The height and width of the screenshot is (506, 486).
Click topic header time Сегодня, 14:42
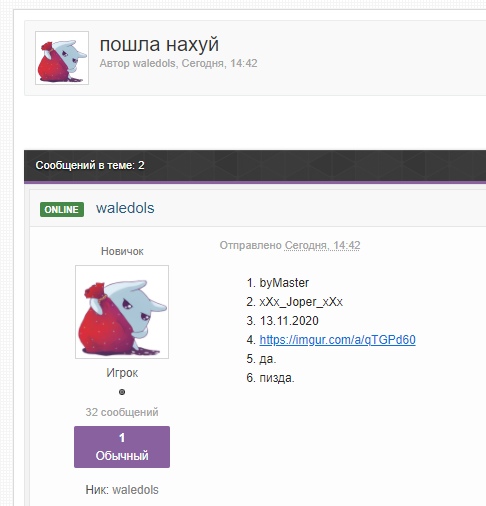point(219,63)
